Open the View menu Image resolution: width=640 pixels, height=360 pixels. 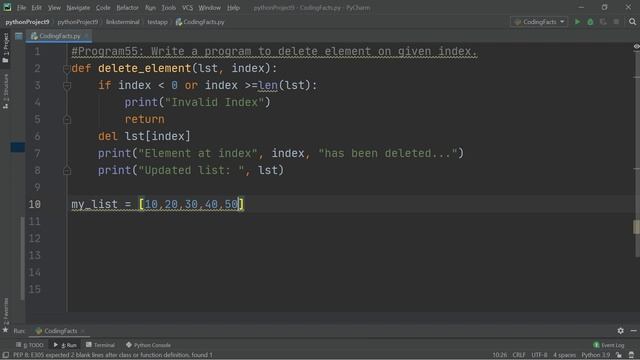54,8
